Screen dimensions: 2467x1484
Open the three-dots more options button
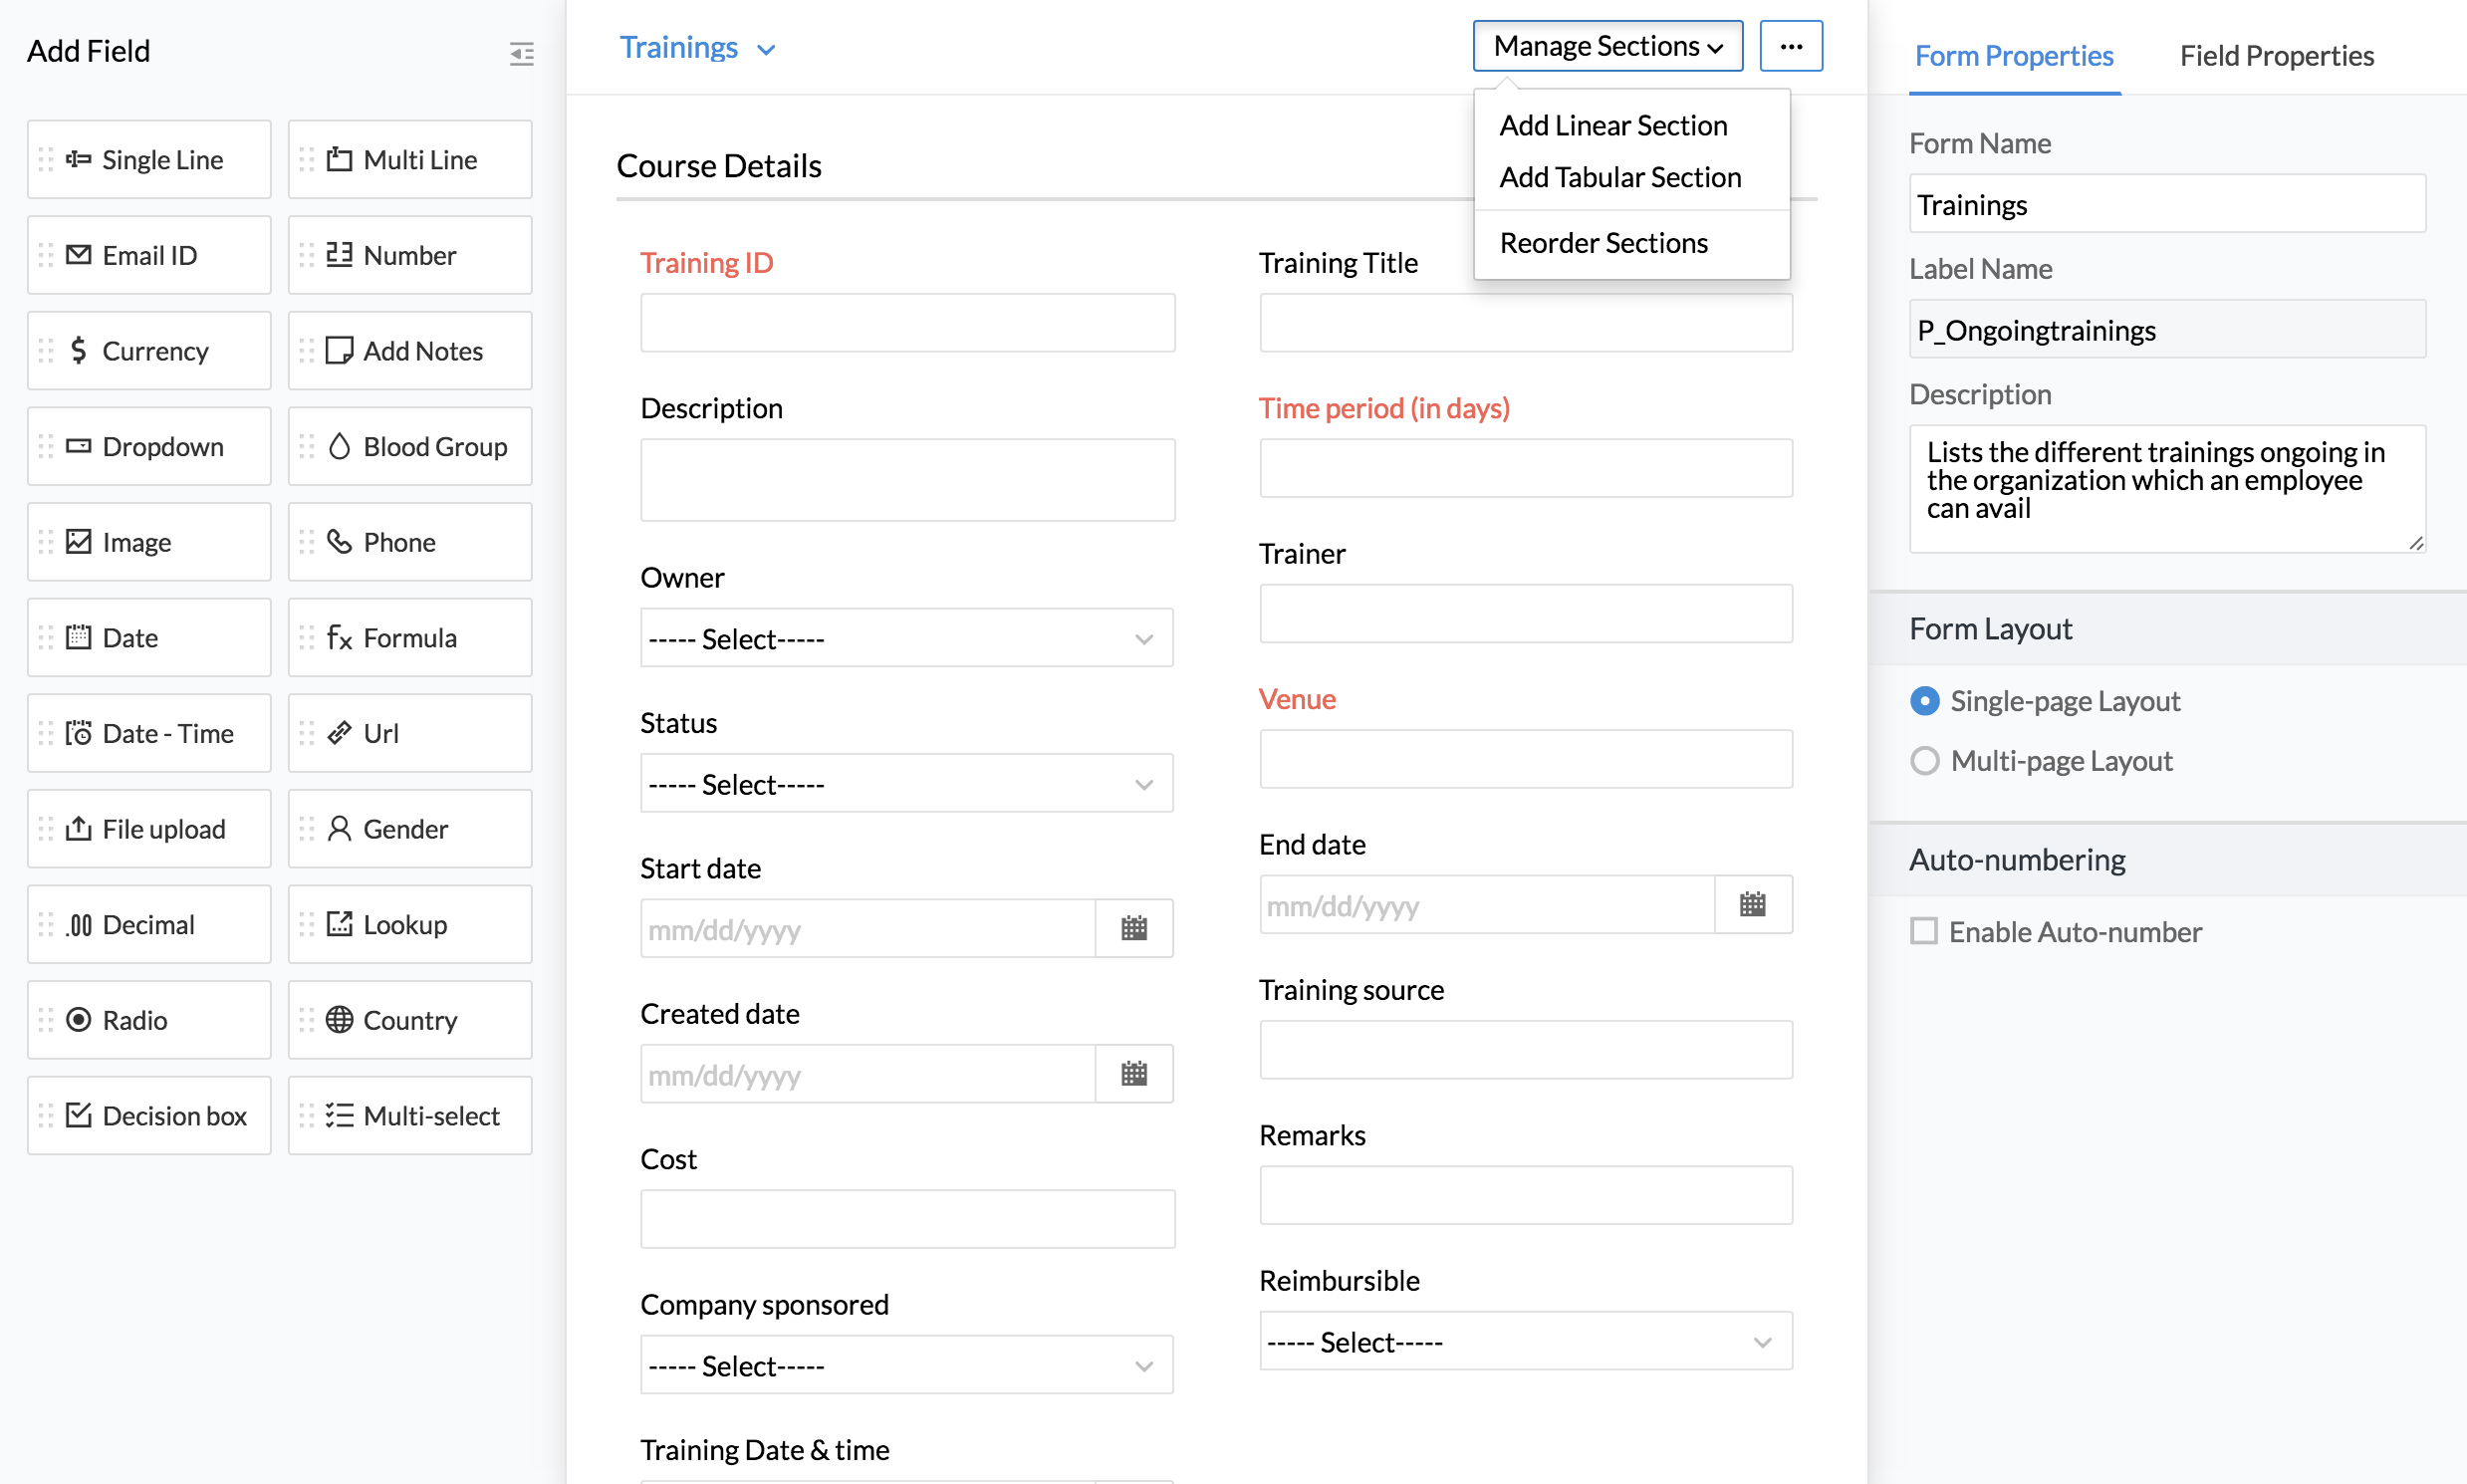pyautogui.click(x=1790, y=47)
